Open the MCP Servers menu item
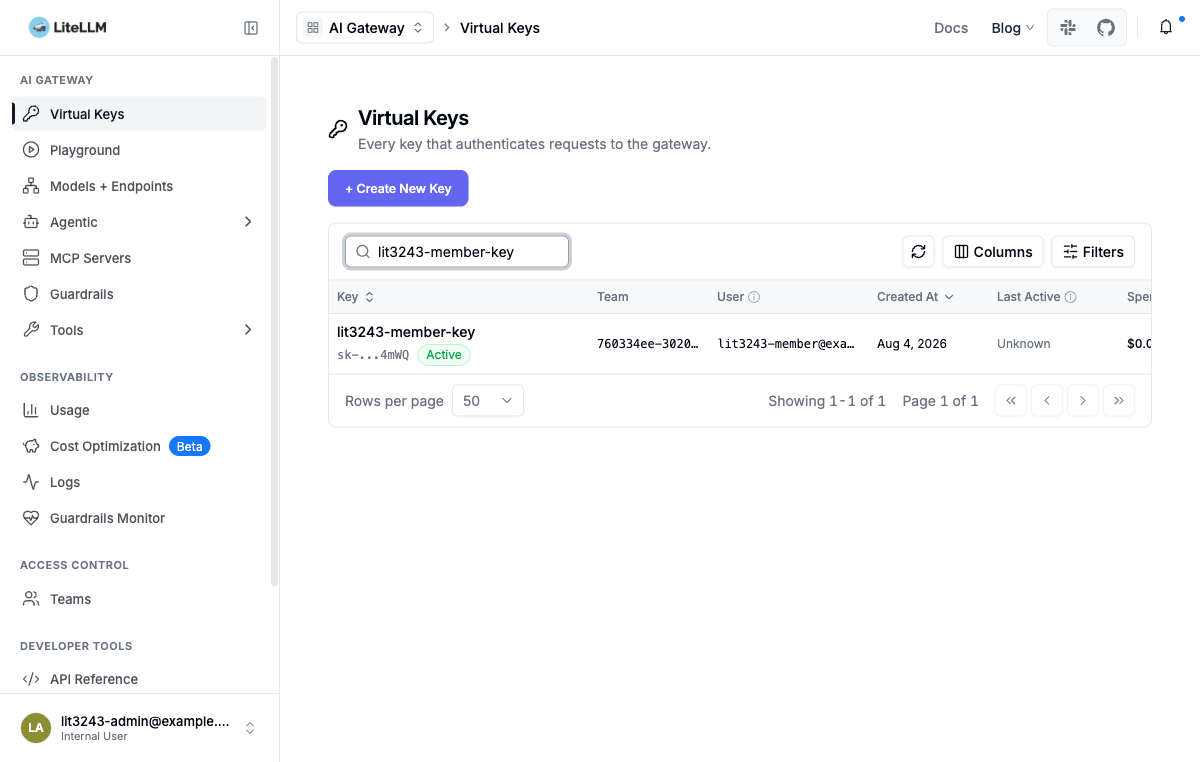The height and width of the screenshot is (762, 1200). [x=139, y=258]
